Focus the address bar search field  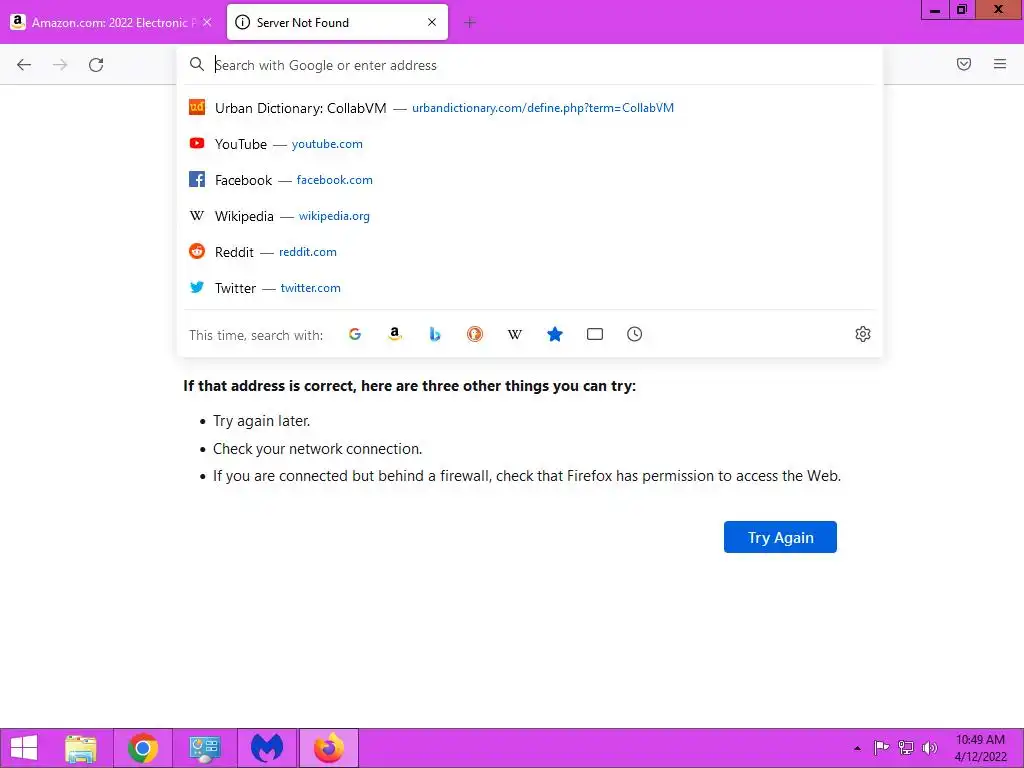click(x=529, y=65)
